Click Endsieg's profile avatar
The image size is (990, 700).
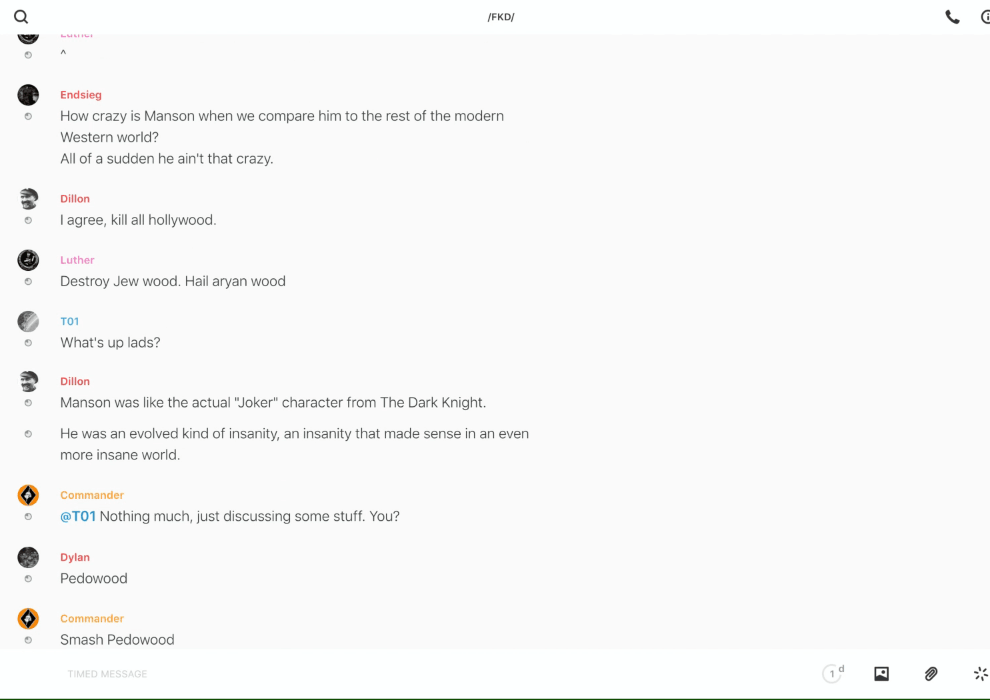(x=28, y=95)
